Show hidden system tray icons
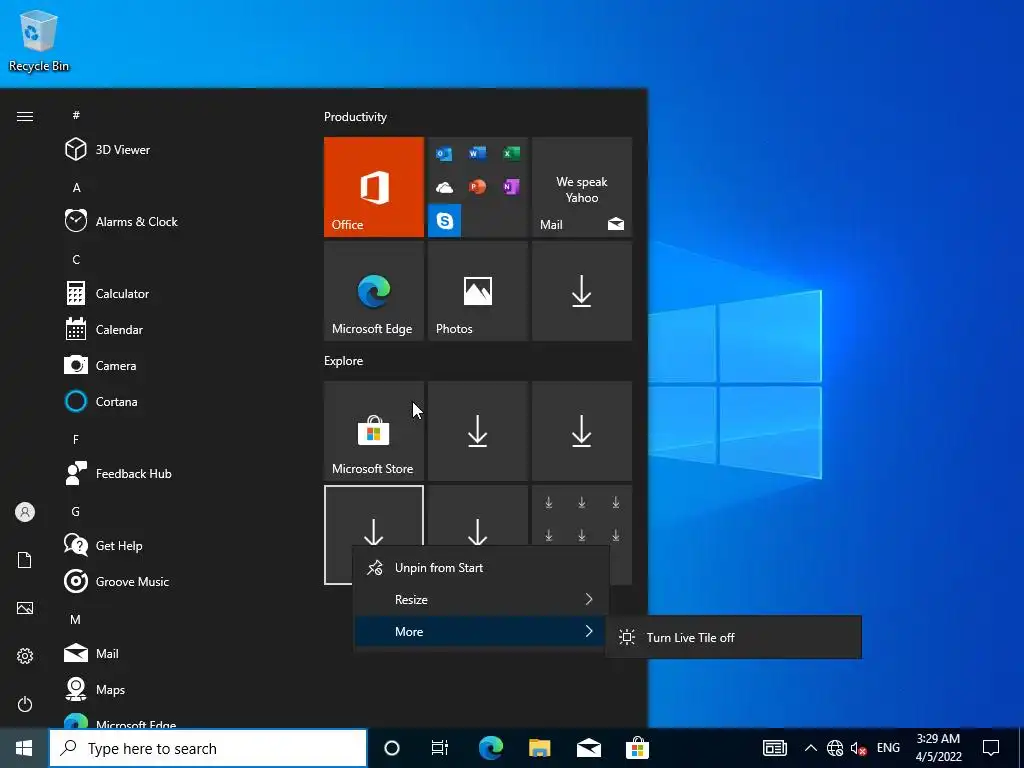1024x768 pixels. point(810,748)
